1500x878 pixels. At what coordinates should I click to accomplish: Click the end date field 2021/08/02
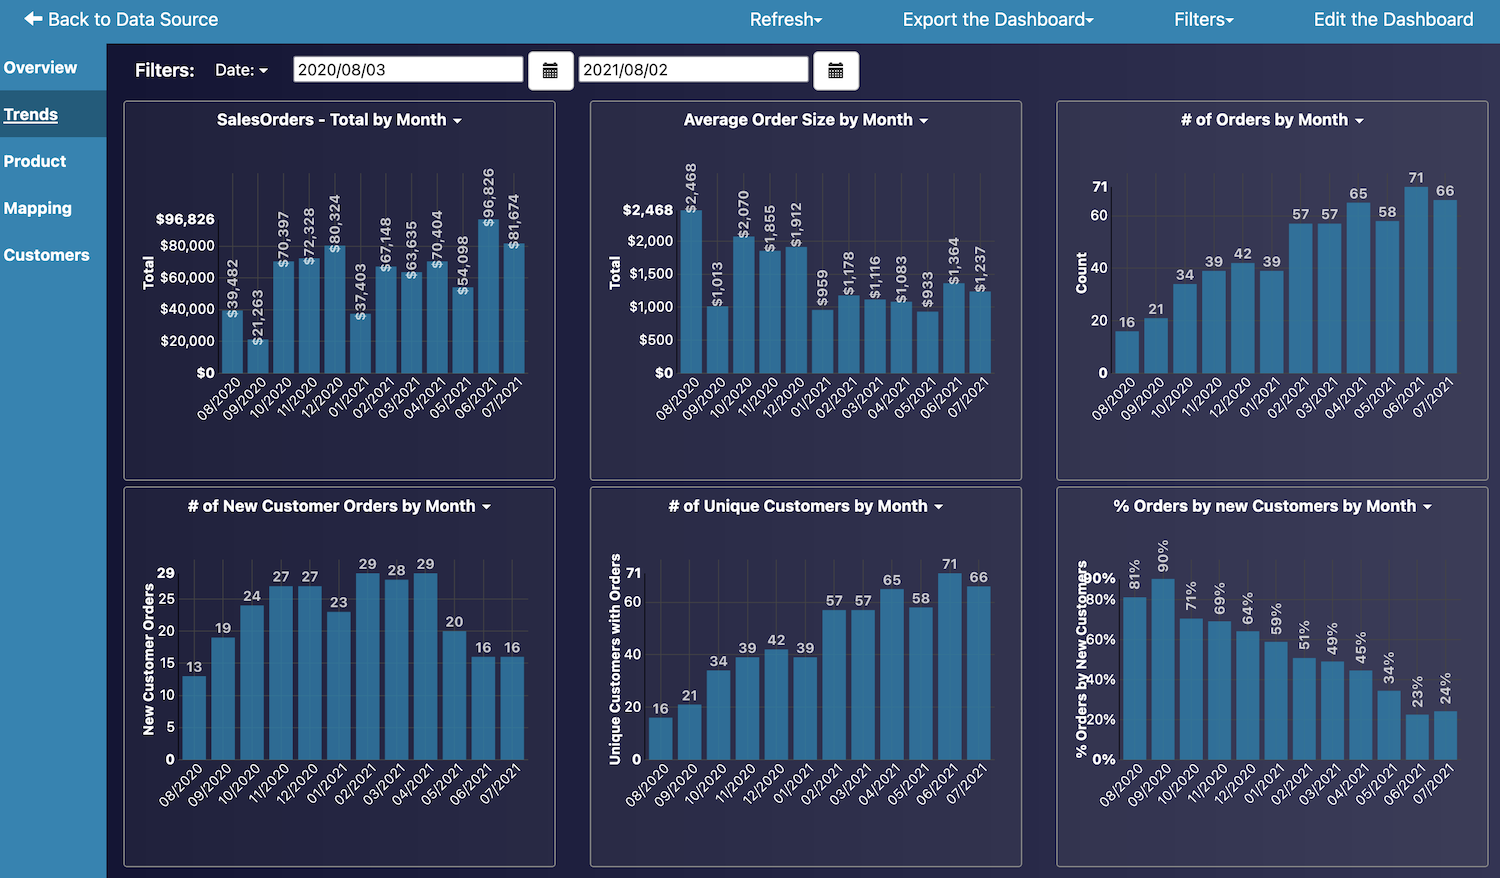point(692,70)
